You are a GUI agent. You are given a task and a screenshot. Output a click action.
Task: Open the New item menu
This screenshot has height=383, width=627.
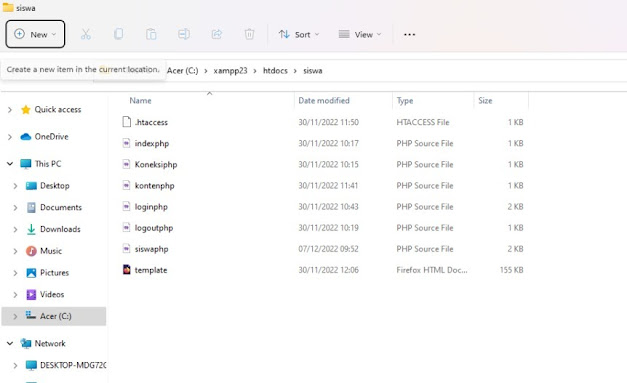pos(35,34)
